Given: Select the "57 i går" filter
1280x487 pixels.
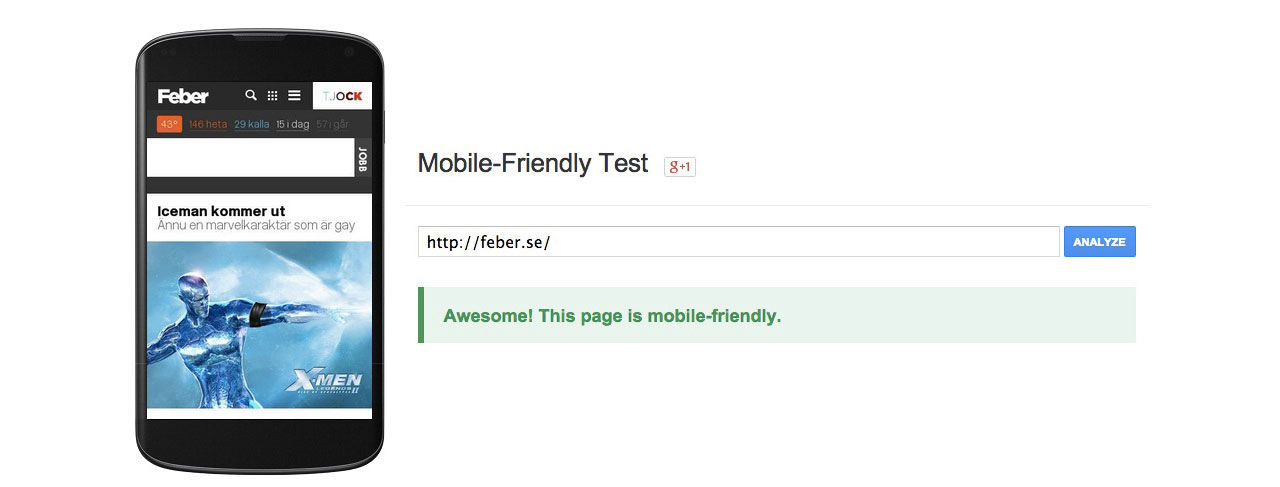Looking at the screenshot, I should (333, 124).
